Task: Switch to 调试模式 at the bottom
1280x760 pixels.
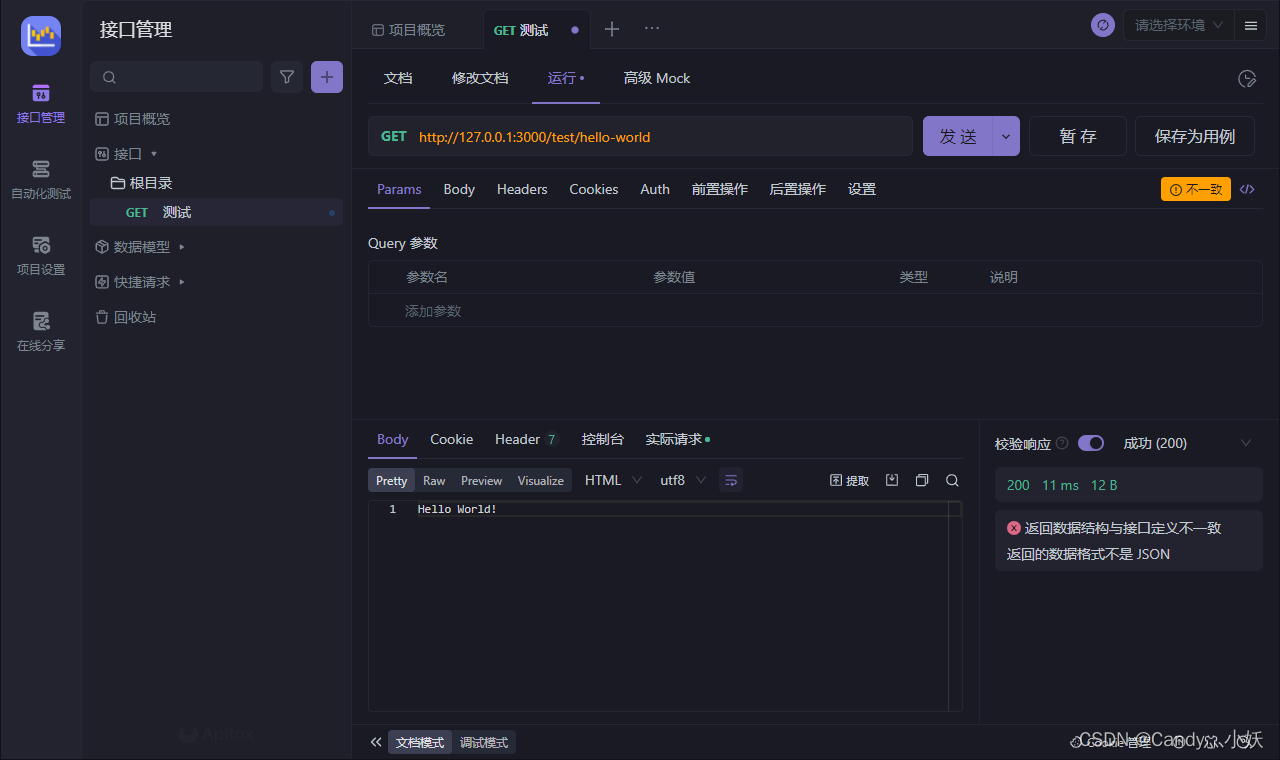Action: coord(484,742)
